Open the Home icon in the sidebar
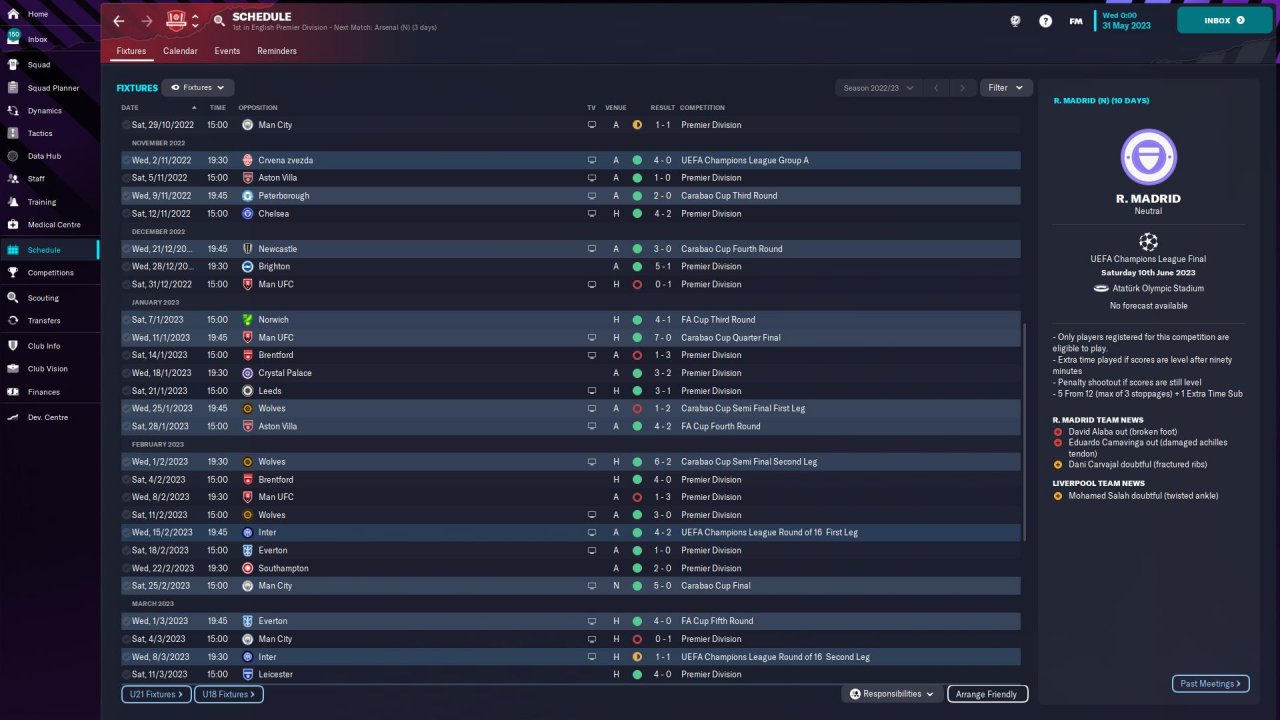 tap(13, 14)
